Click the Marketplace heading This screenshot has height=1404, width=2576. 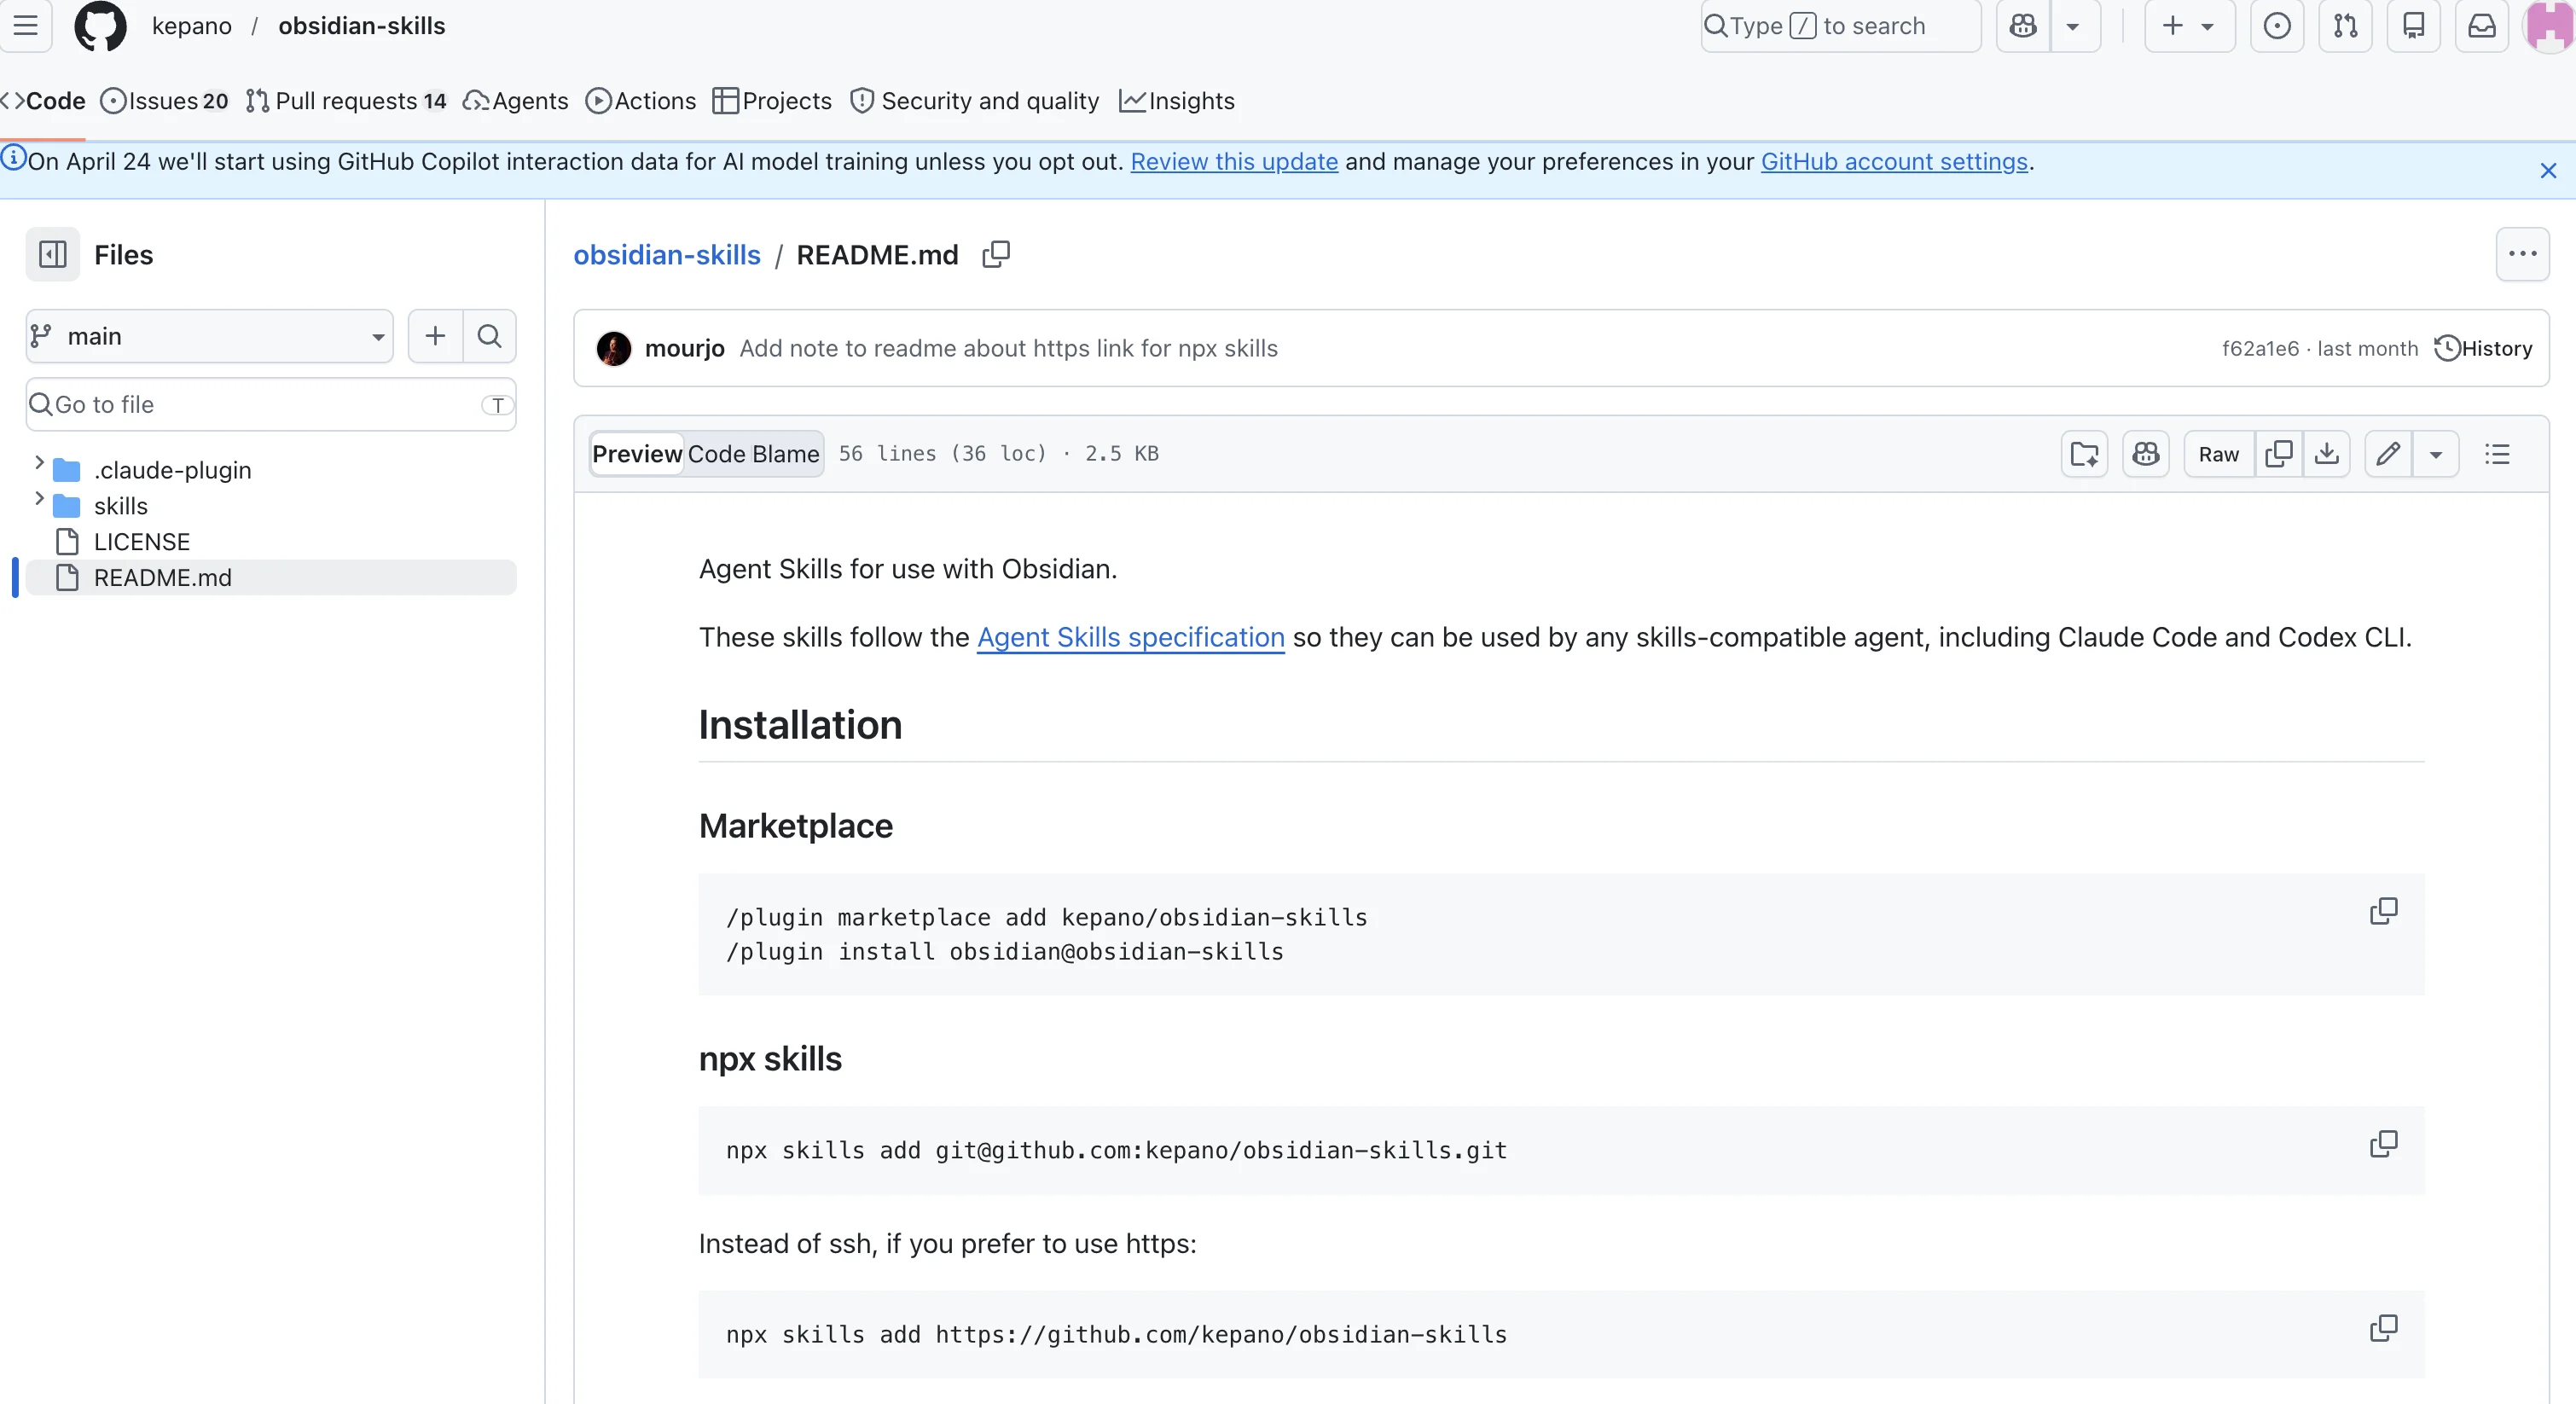[796, 827]
